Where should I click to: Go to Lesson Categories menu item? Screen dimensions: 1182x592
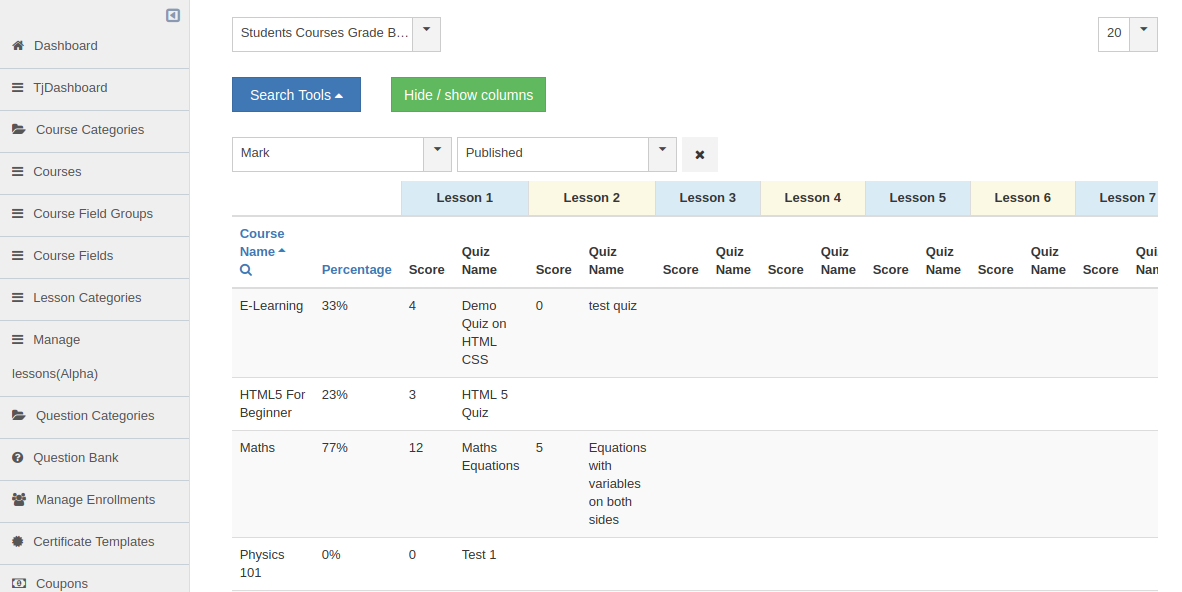point(87,298)
